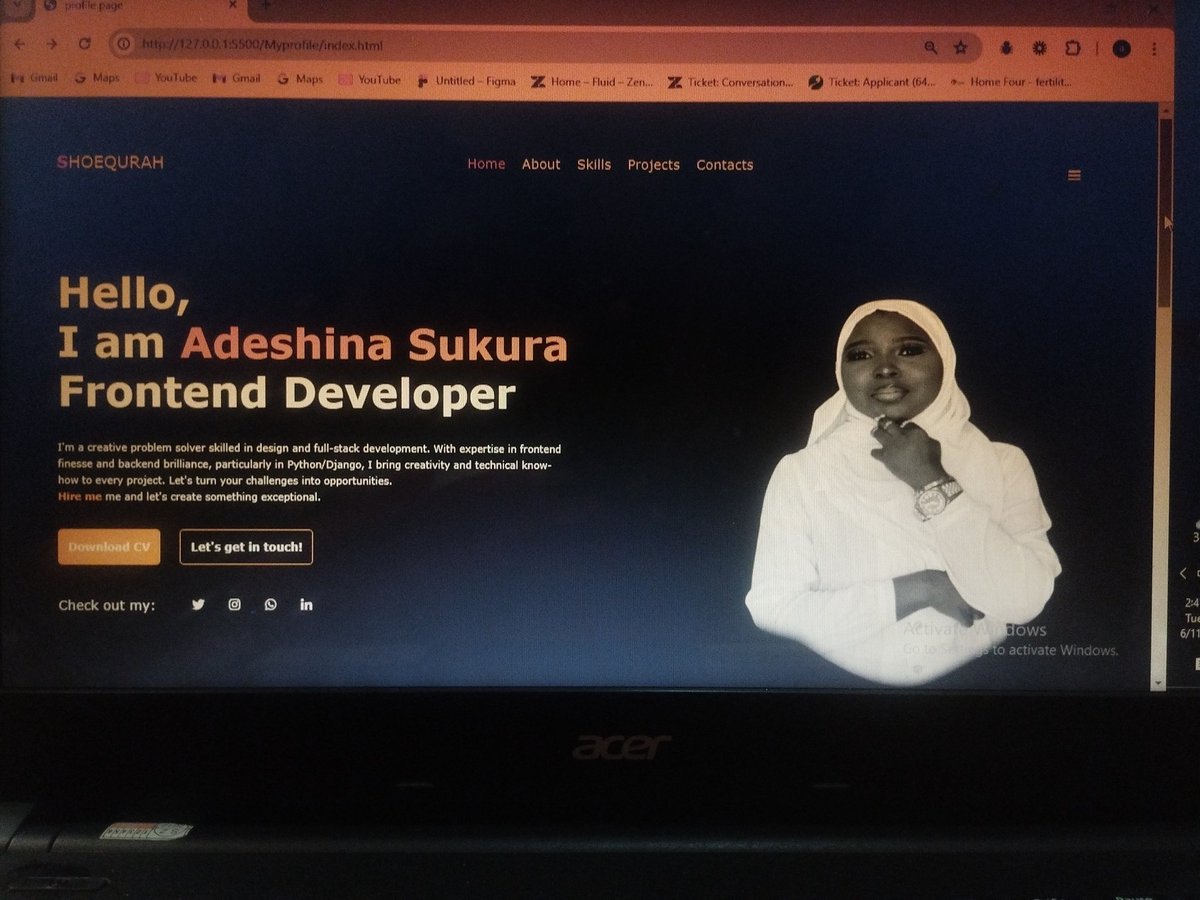Screen dimensions: 1200x900
Task: Click the WhatsApp icon in the social links
Action: tap(269, 604)
